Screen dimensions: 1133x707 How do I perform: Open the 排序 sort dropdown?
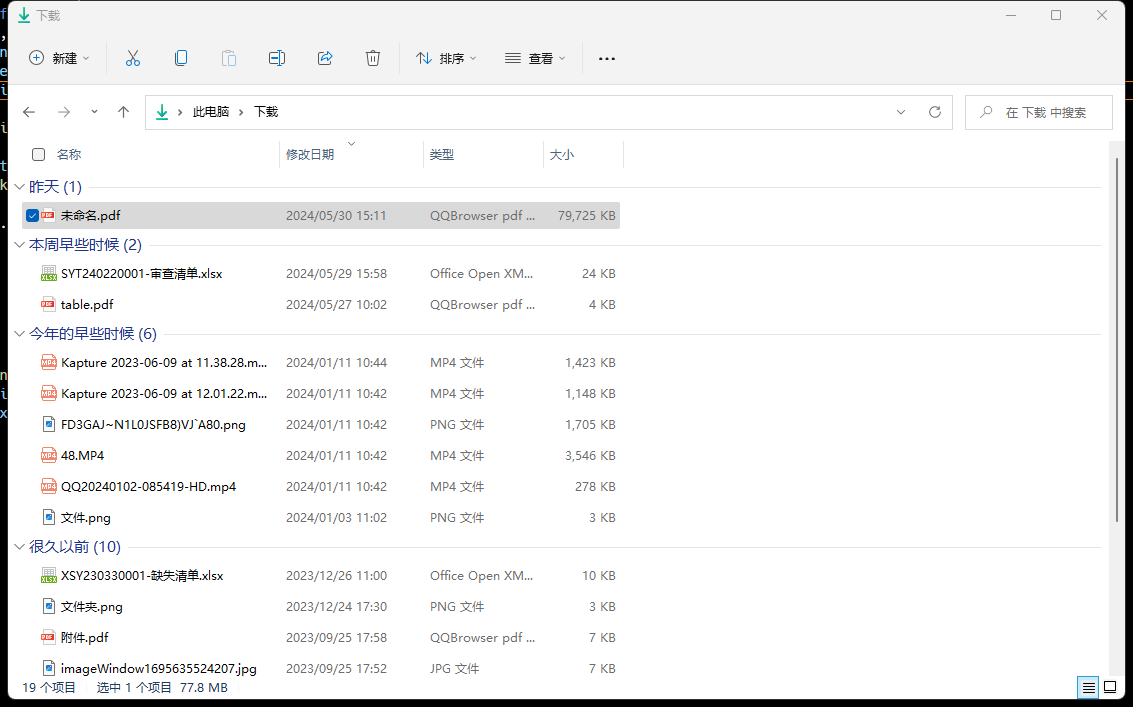point(446,59)
